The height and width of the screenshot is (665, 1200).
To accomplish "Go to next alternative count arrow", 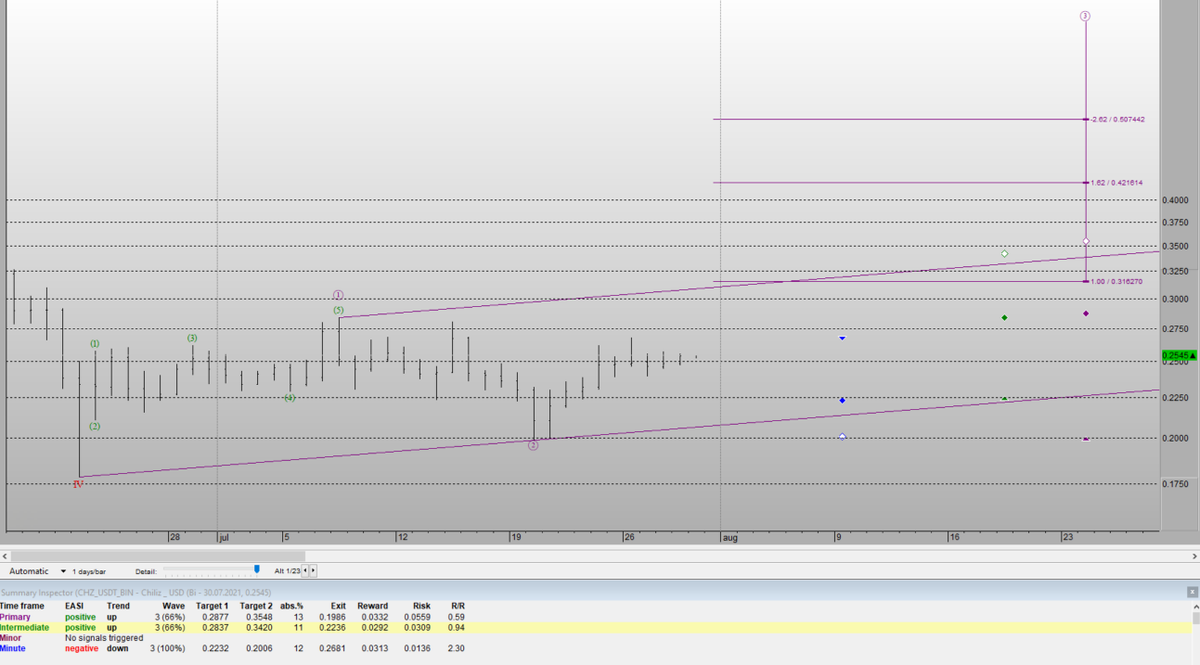I will pos(314,570).
